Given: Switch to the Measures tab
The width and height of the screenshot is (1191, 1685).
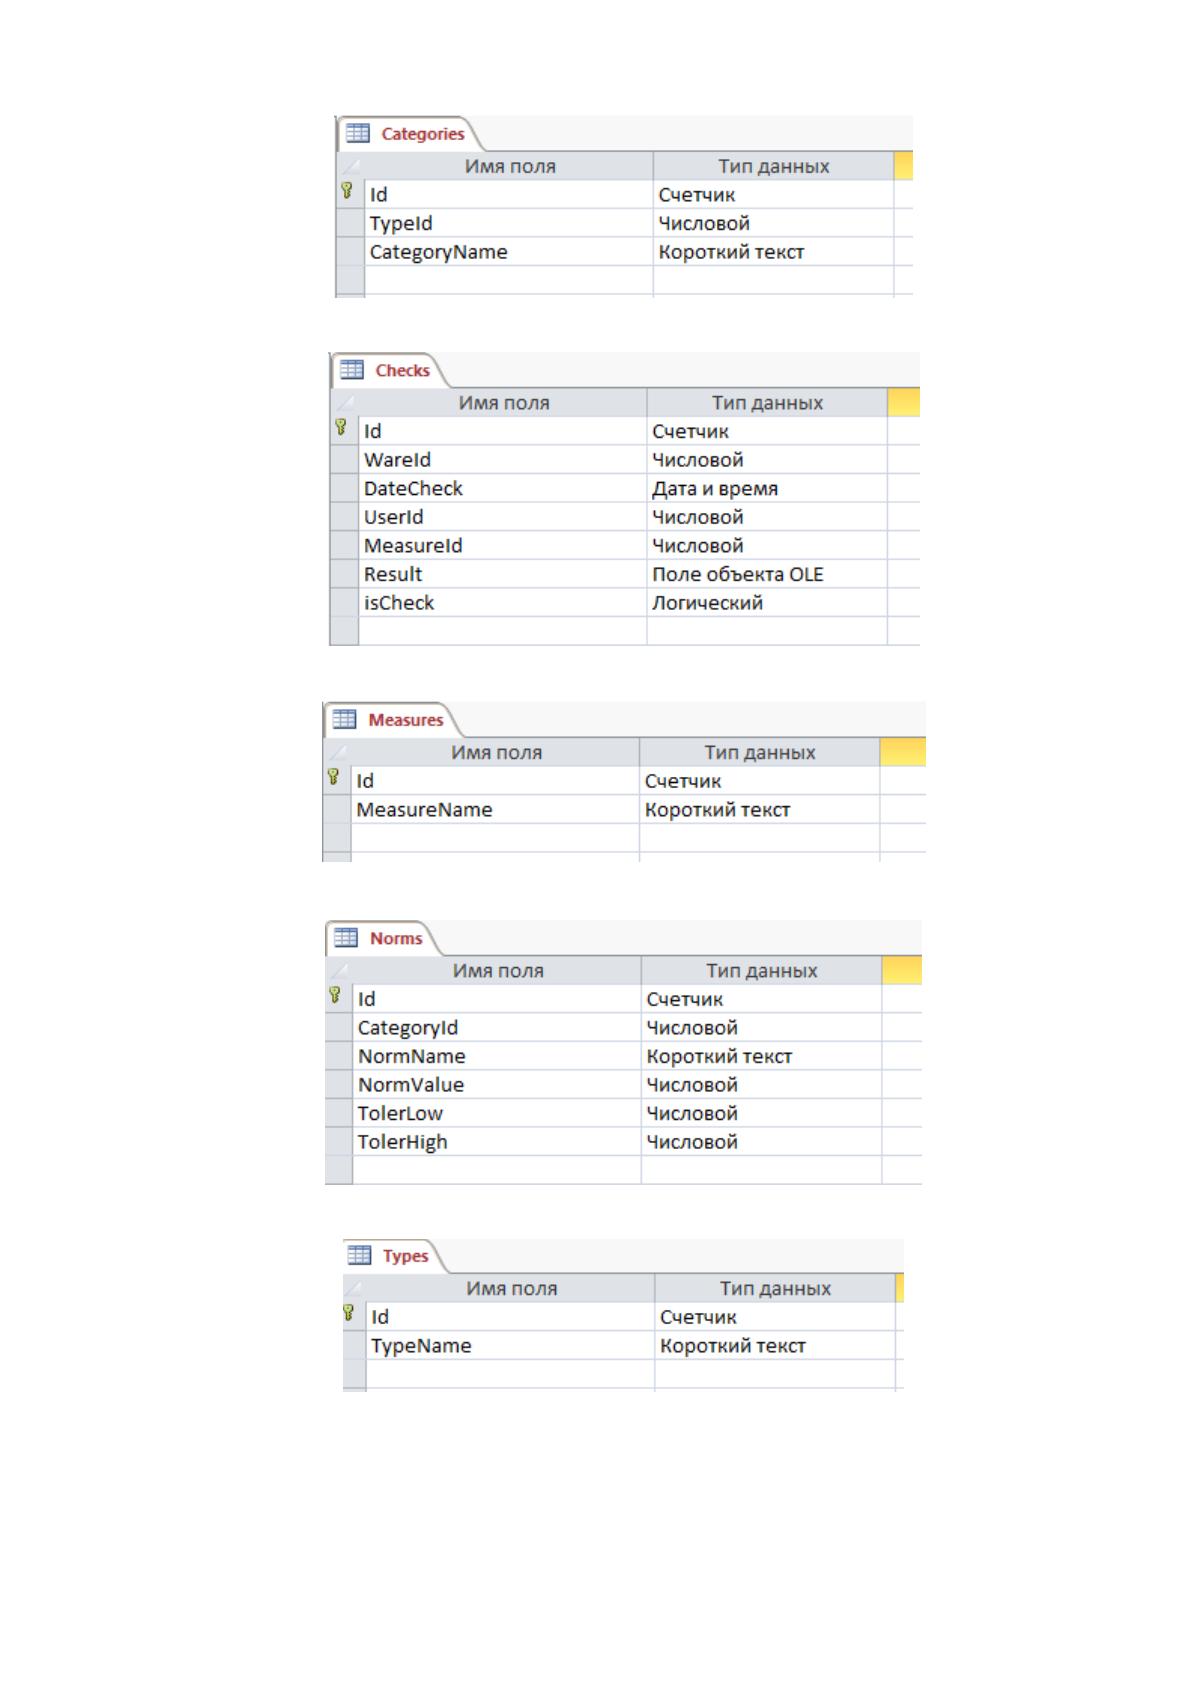Looking at the screenshot, I should pyautogui.click(x=393, y=720).
